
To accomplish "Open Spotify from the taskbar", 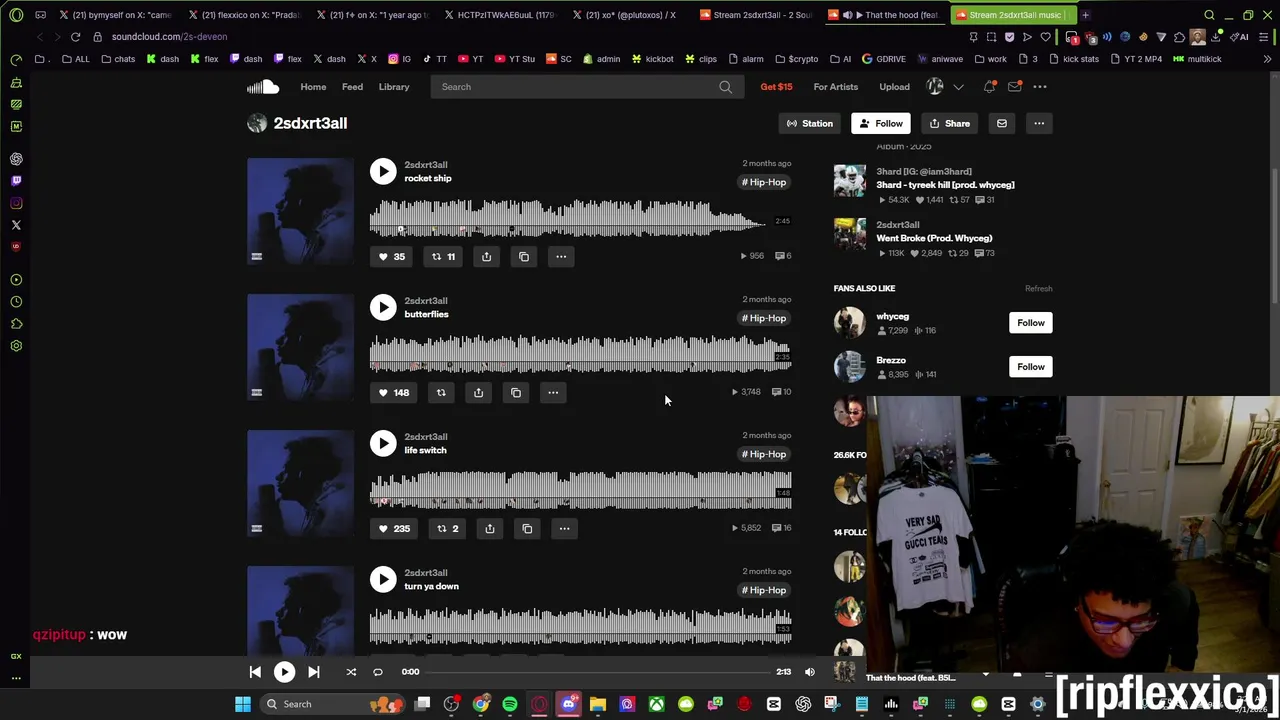I will 510,704.
